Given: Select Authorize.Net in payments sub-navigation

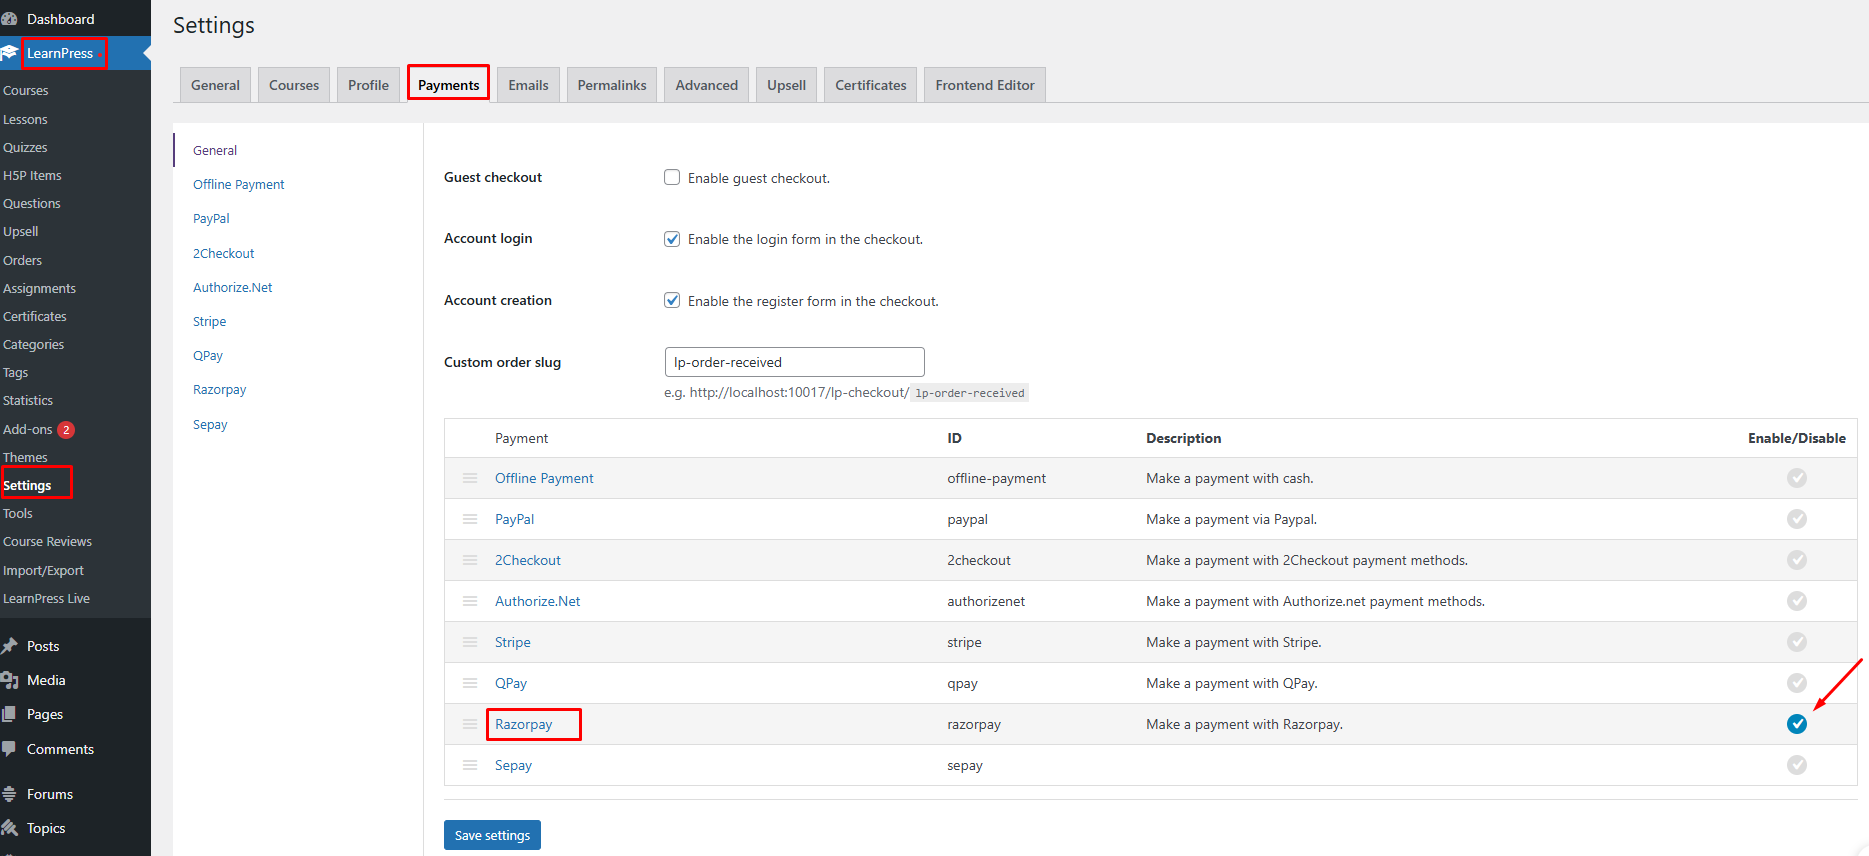Looking at the screenshot, I should [232, 287].
